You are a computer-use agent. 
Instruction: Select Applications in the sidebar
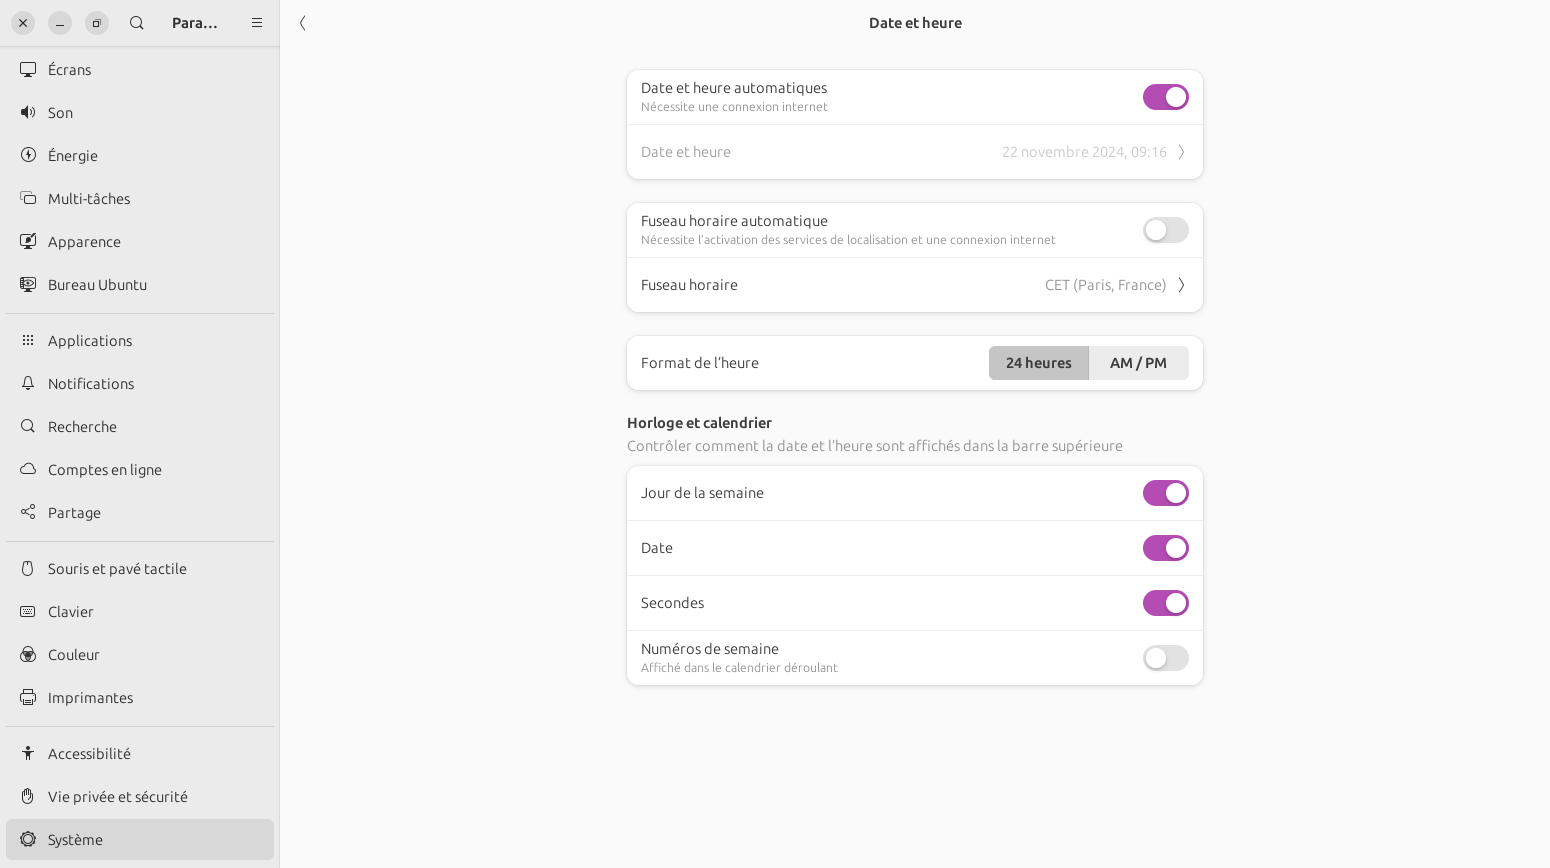click(x=140, y=340)
